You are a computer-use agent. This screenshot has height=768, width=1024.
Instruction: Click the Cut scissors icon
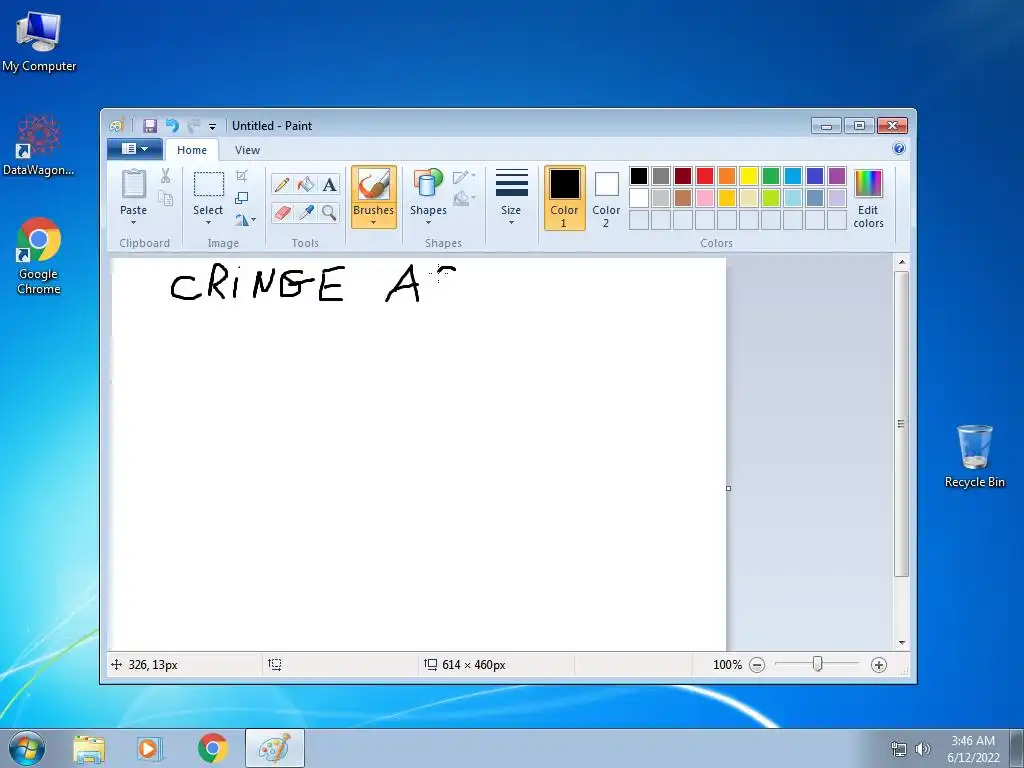coord(165,175)
